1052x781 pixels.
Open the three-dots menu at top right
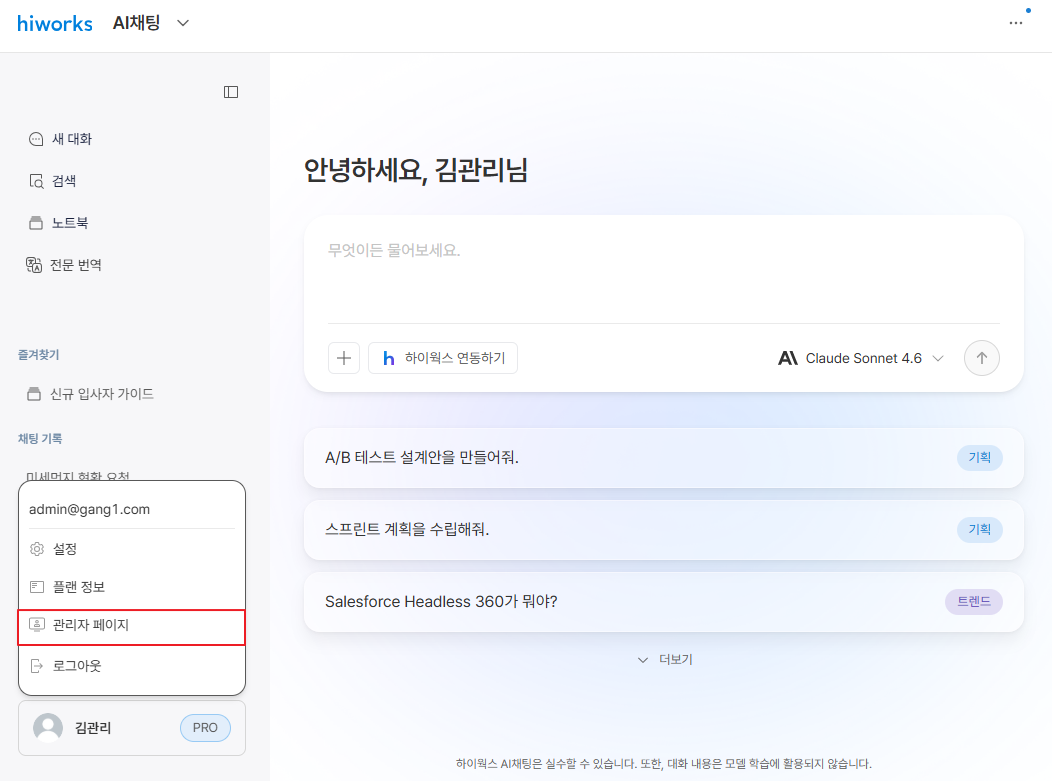pos(1016,23)
